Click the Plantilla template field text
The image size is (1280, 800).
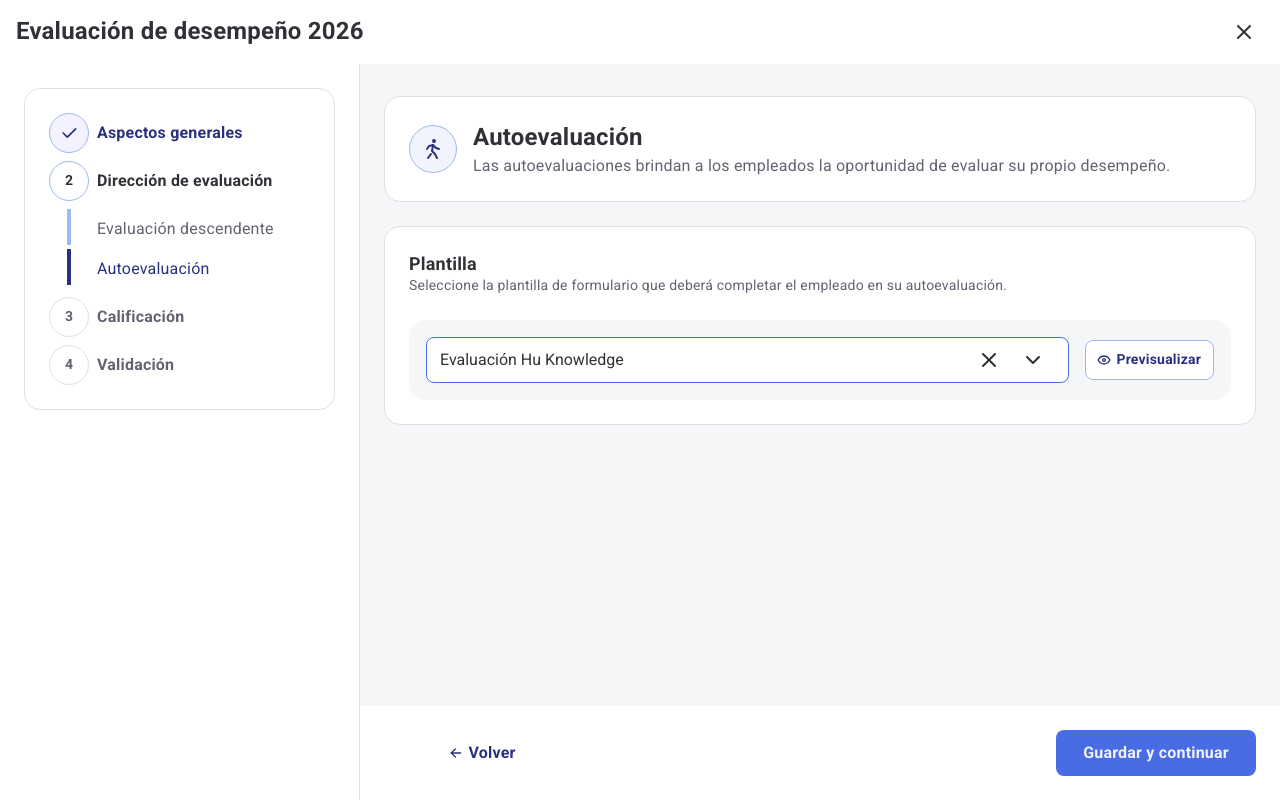click(532, 360)
